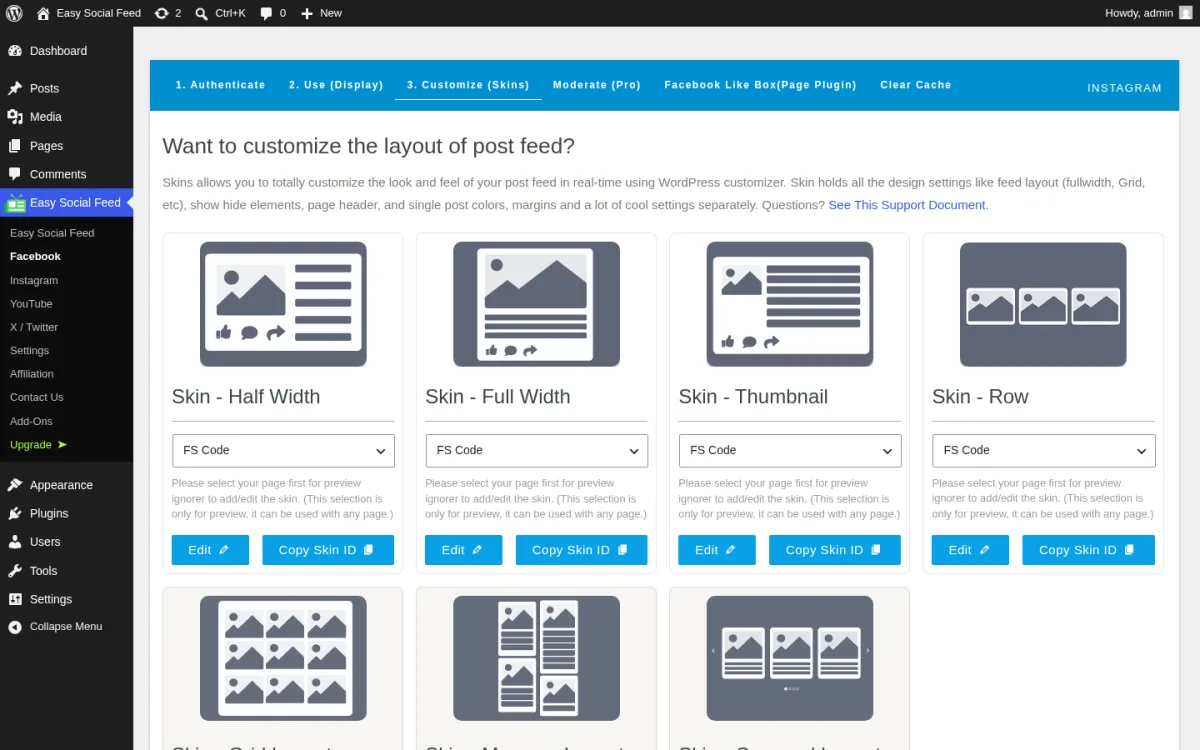The height and width of the screenshot is (750, 1200).
Task: Open Facebook Like Box(Page Plugin) tab
Action: coord(760,85)
